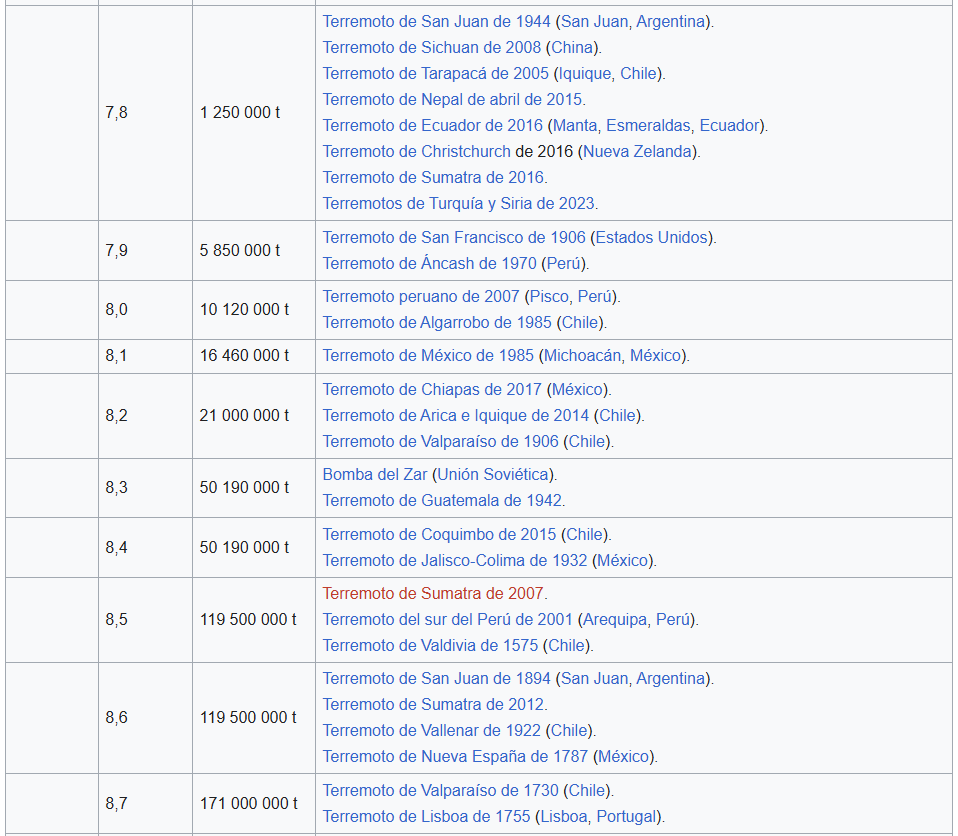Screen dimensions: 958x836
Task: Click Terremoto de San Francisco de 1906
Action: tap(453, 237)
